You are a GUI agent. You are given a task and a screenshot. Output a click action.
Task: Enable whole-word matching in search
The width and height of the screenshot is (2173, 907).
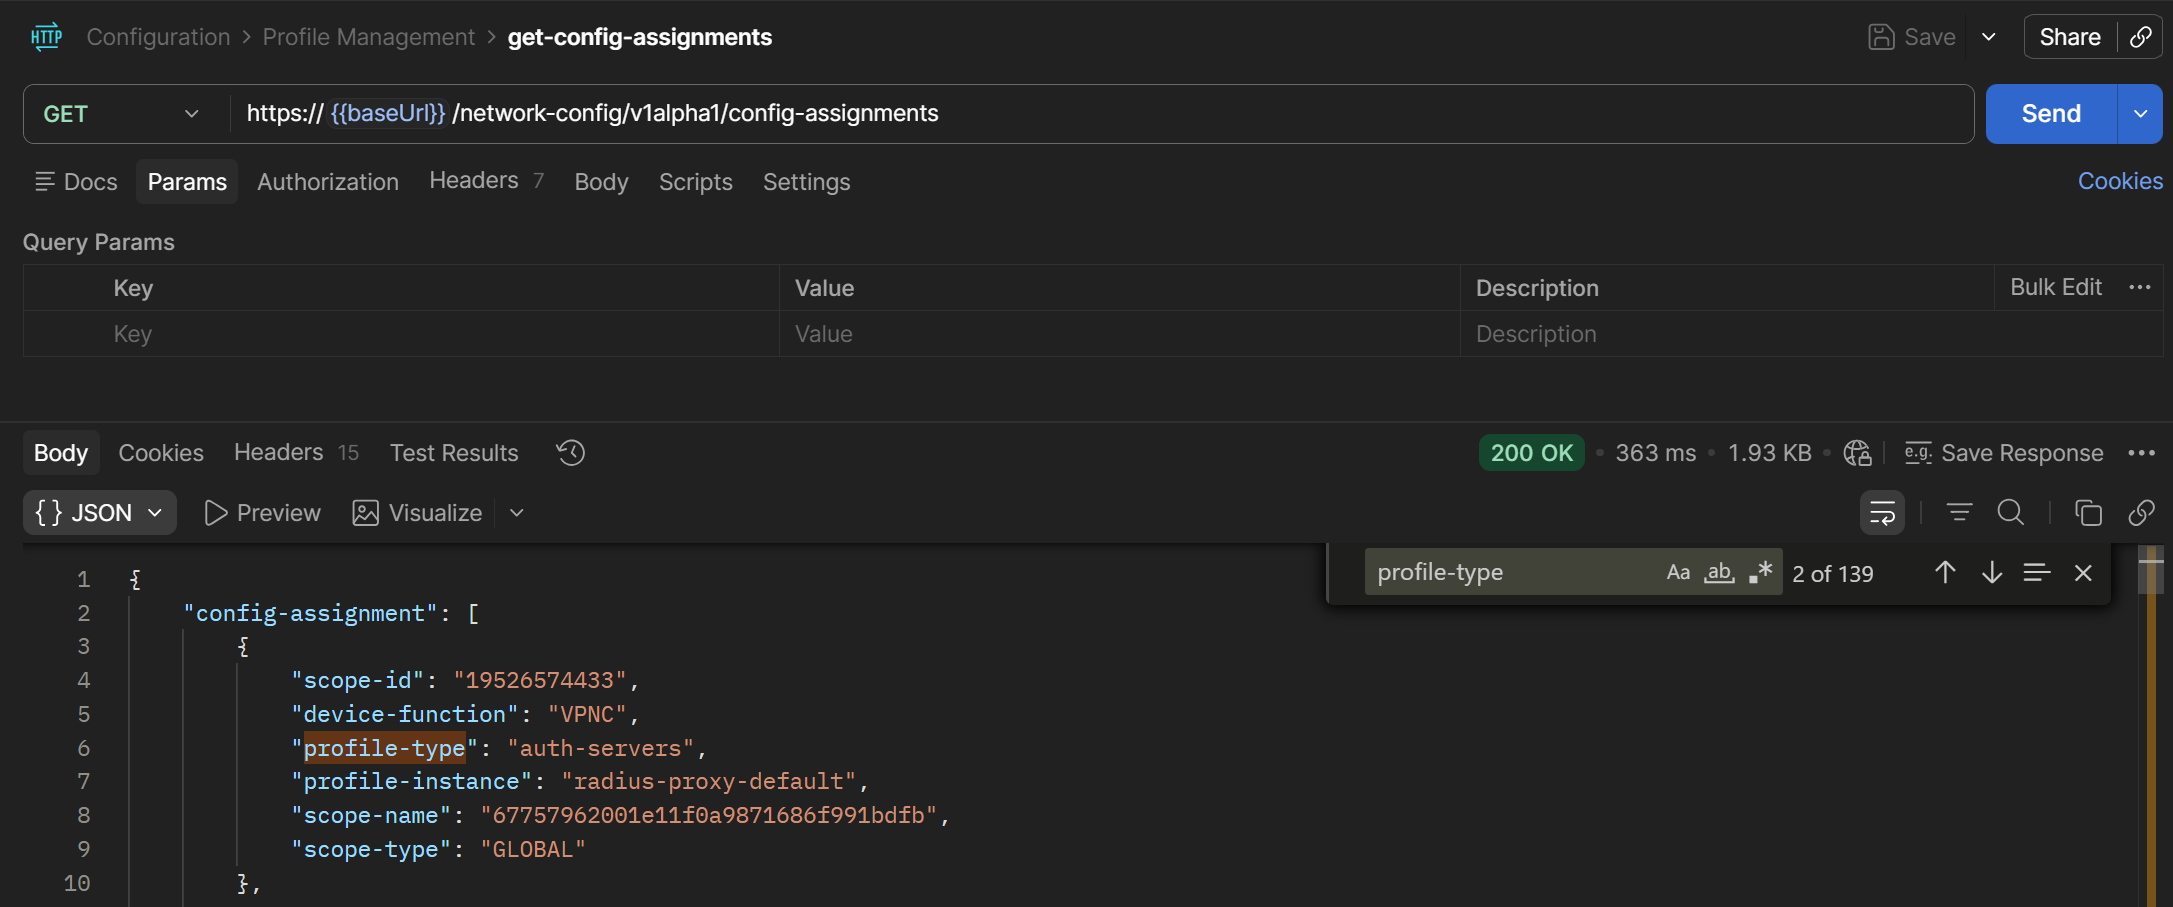click(x=1718, y=572)
